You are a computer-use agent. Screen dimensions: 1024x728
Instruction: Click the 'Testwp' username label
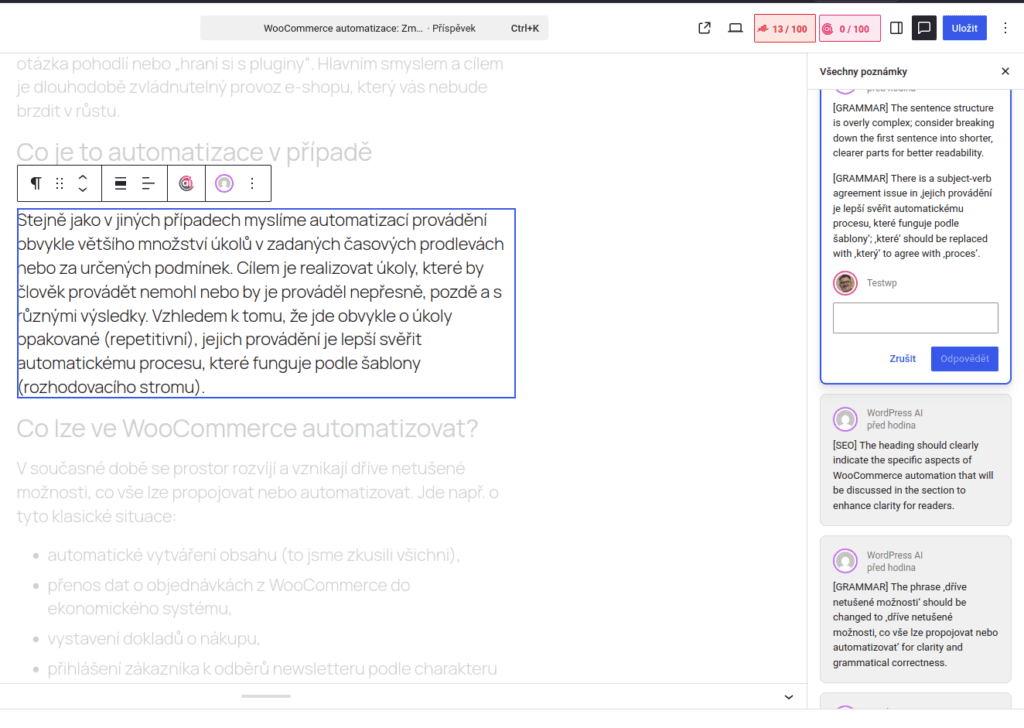(881, 283)
